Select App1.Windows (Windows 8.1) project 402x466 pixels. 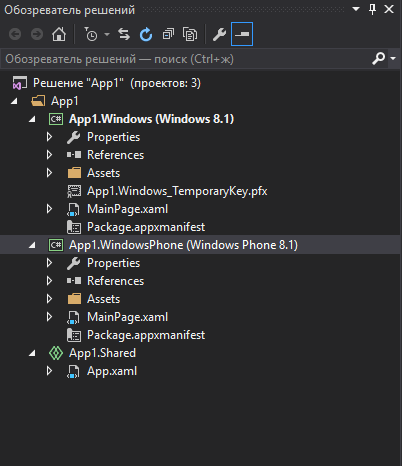[x=151, y=119]
